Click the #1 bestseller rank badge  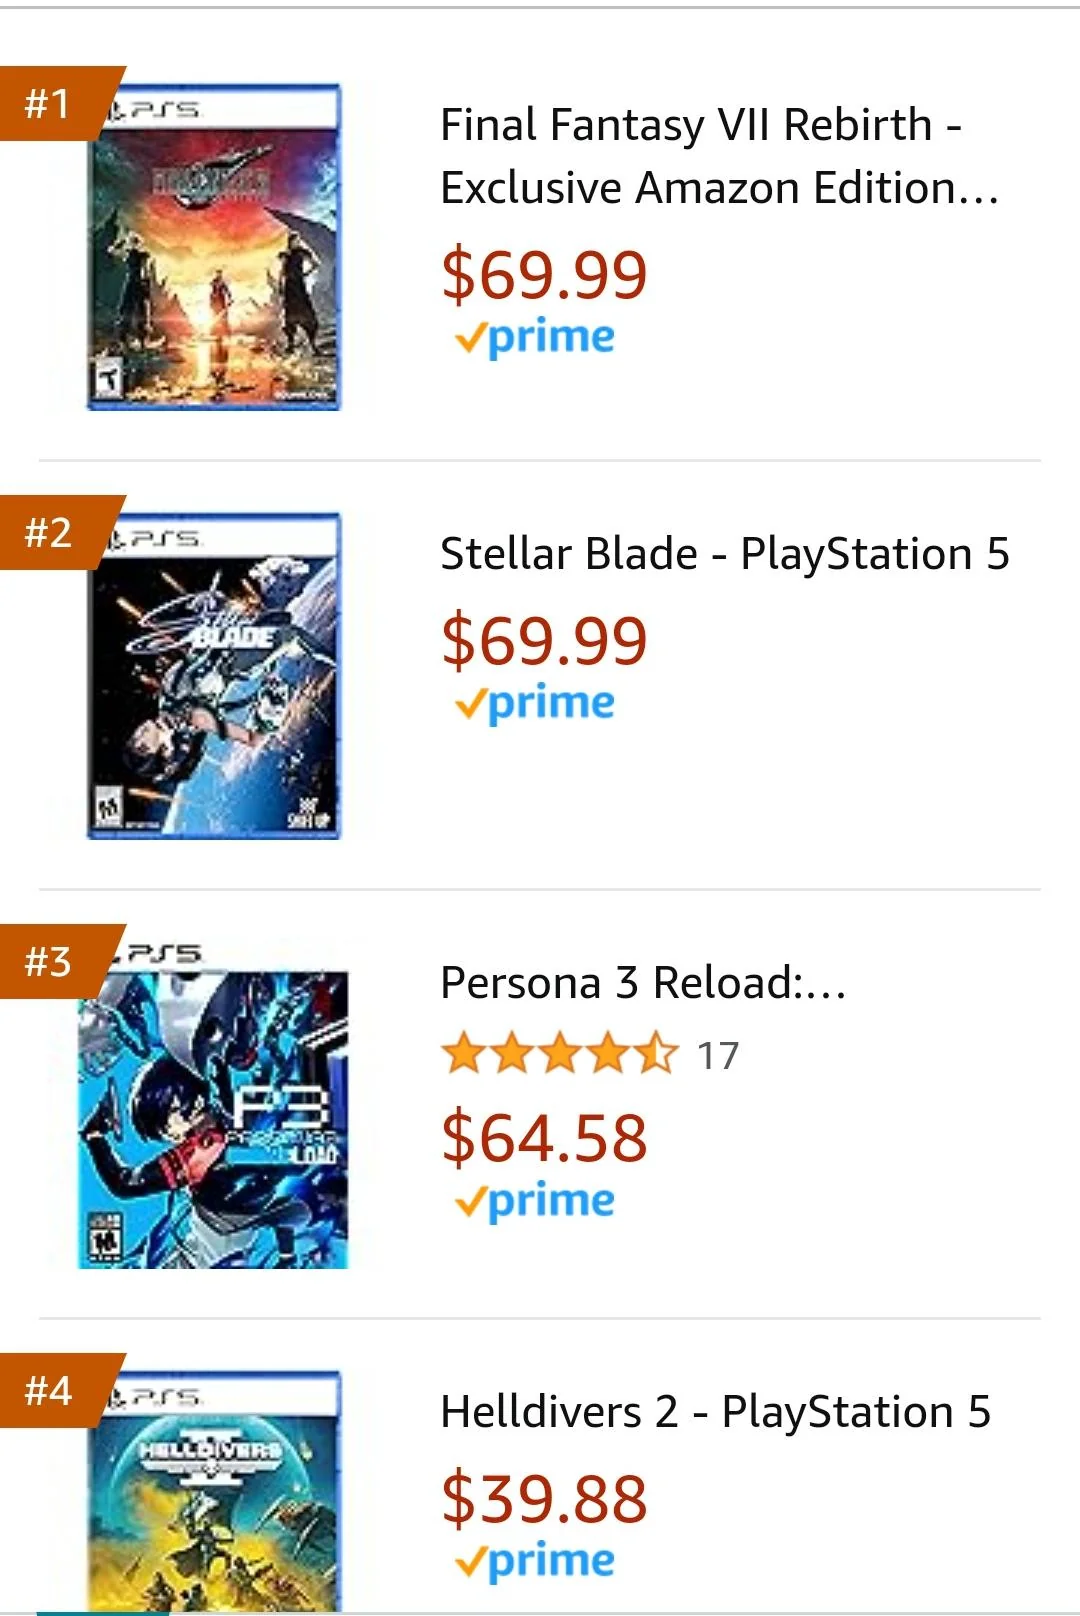[x=56, y=103]
